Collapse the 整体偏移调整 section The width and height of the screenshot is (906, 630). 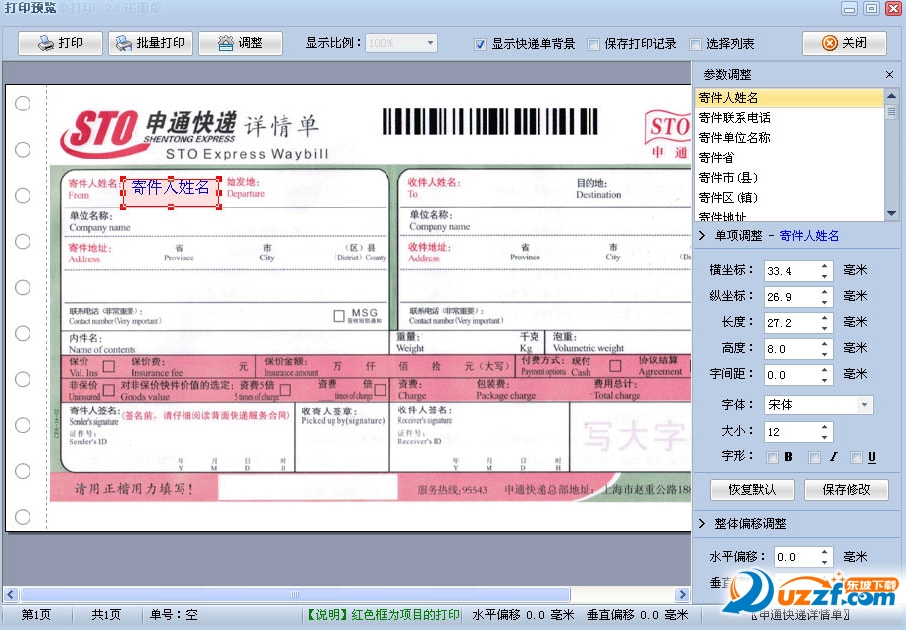point(702,524)
